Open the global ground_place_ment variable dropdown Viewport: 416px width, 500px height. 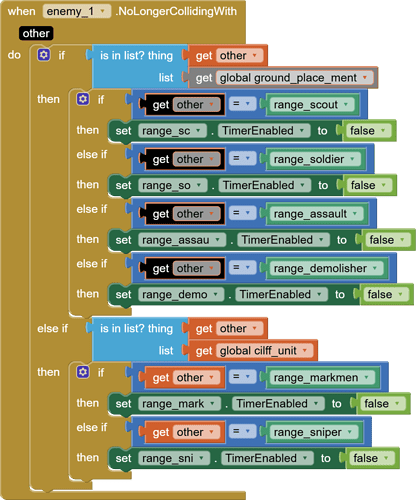click(x=295, y=78)
